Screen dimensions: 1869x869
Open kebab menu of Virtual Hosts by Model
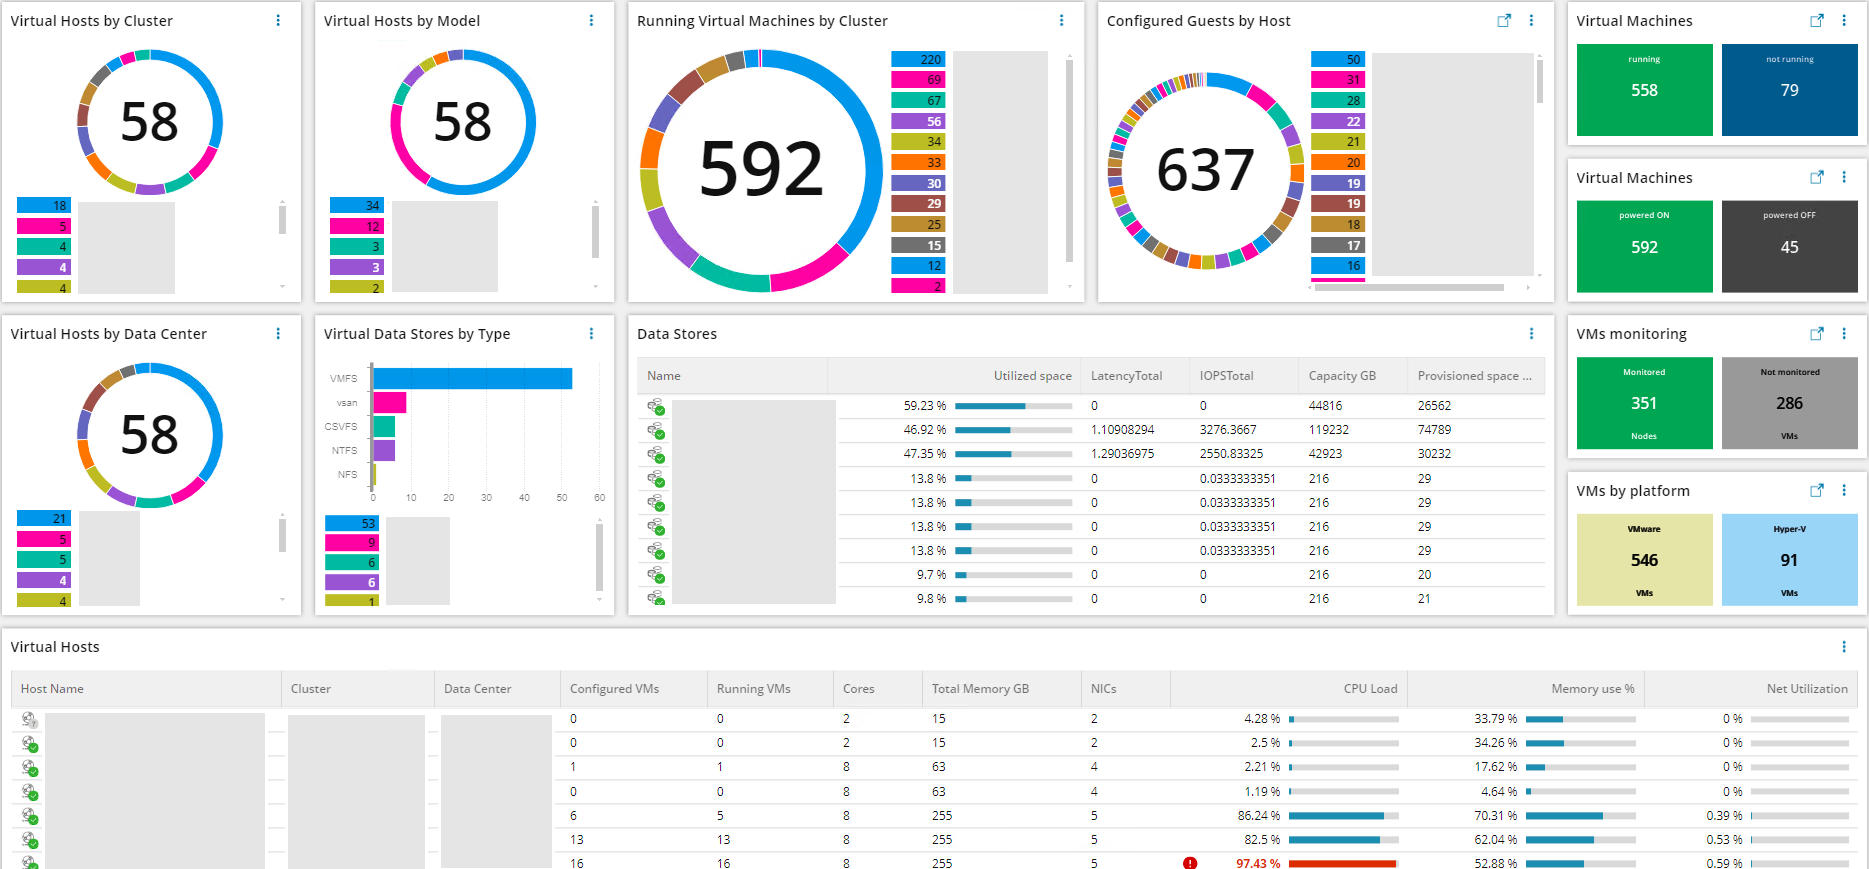(x=591, y=20)
